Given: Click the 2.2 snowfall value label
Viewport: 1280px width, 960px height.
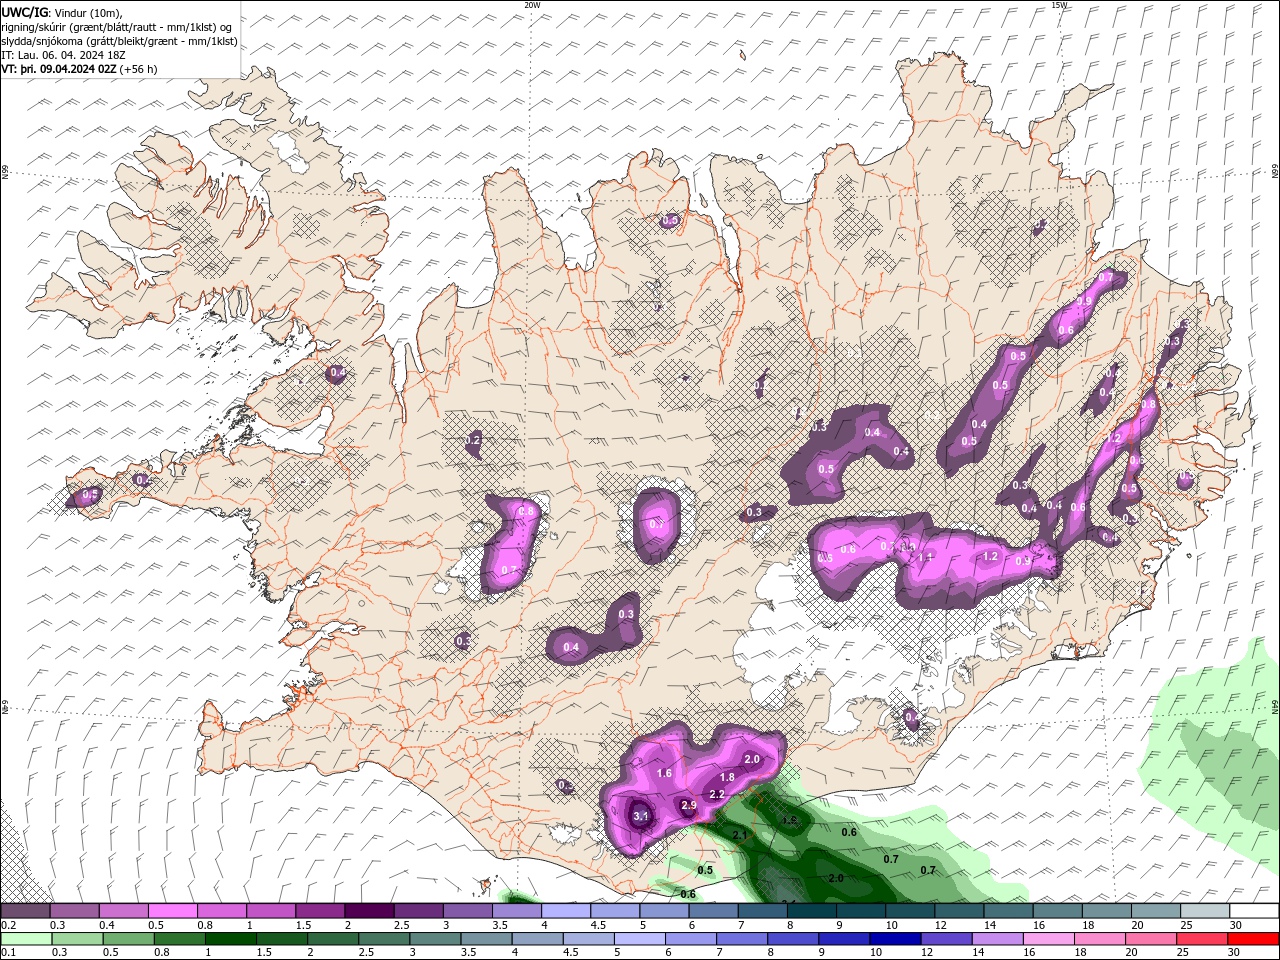Looking at the screenshot, I should point(717,794).
